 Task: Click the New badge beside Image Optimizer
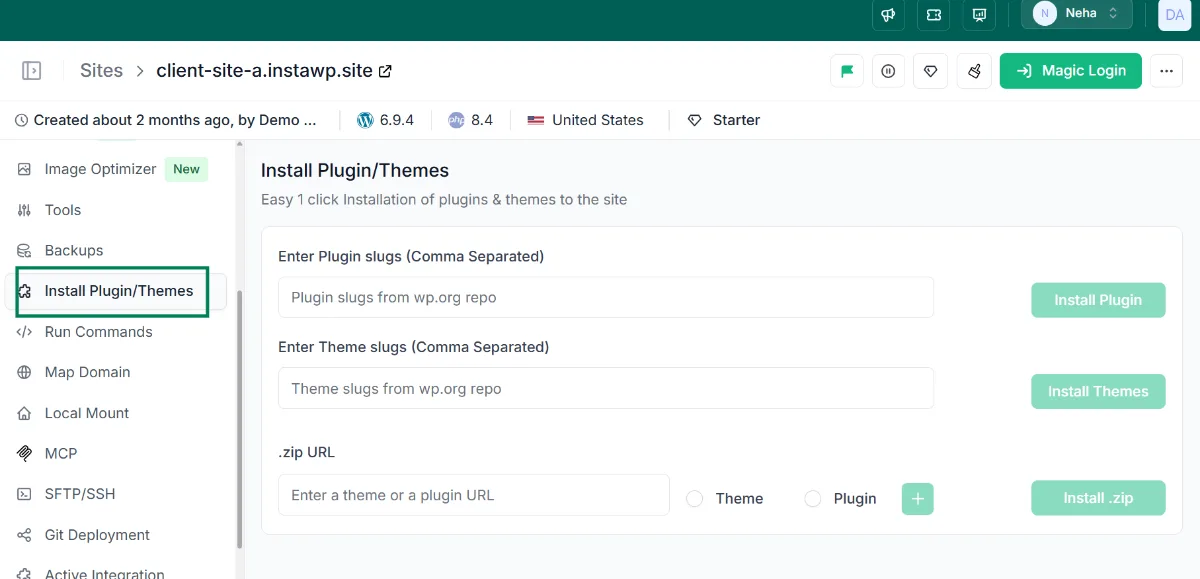187,169
